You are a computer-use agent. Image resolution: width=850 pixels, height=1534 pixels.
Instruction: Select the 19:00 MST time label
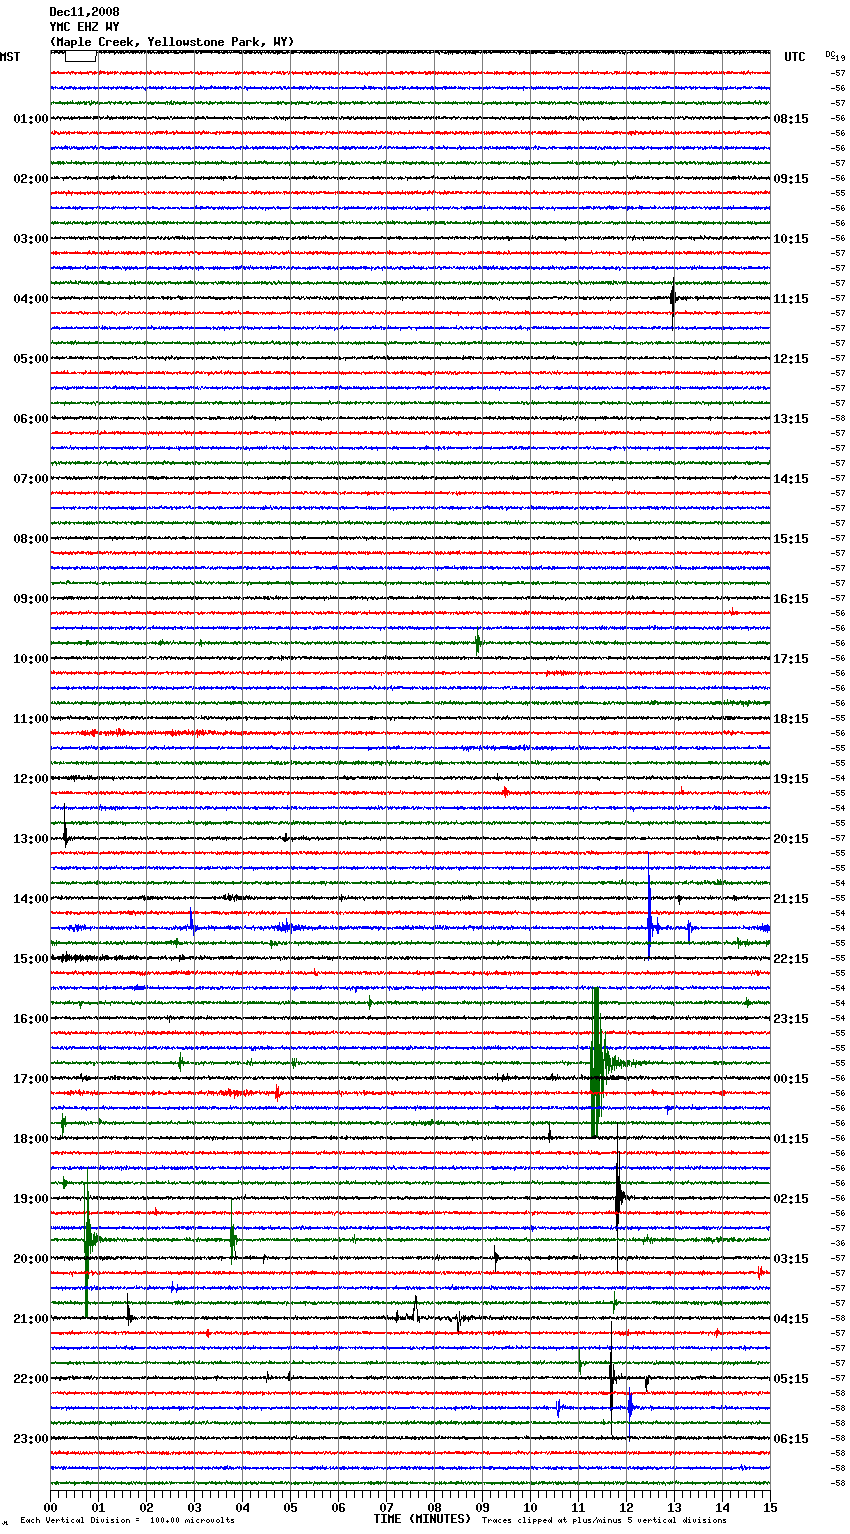click(31, 1199)
